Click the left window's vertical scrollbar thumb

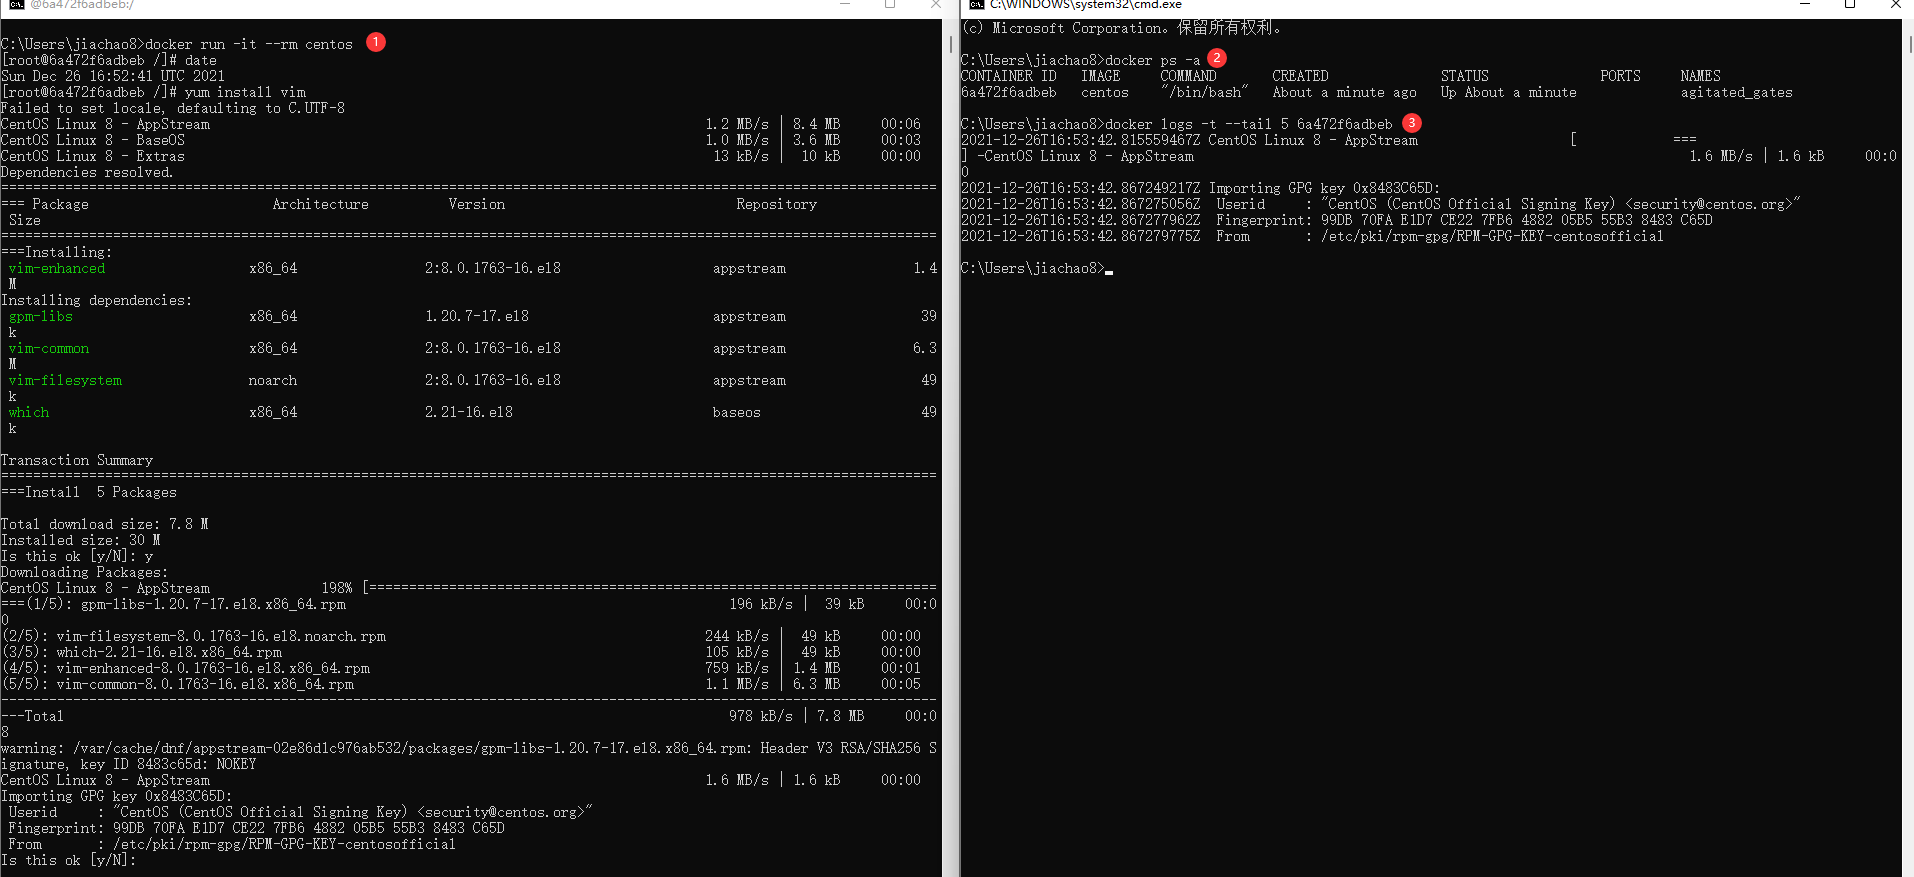[950, 45]
